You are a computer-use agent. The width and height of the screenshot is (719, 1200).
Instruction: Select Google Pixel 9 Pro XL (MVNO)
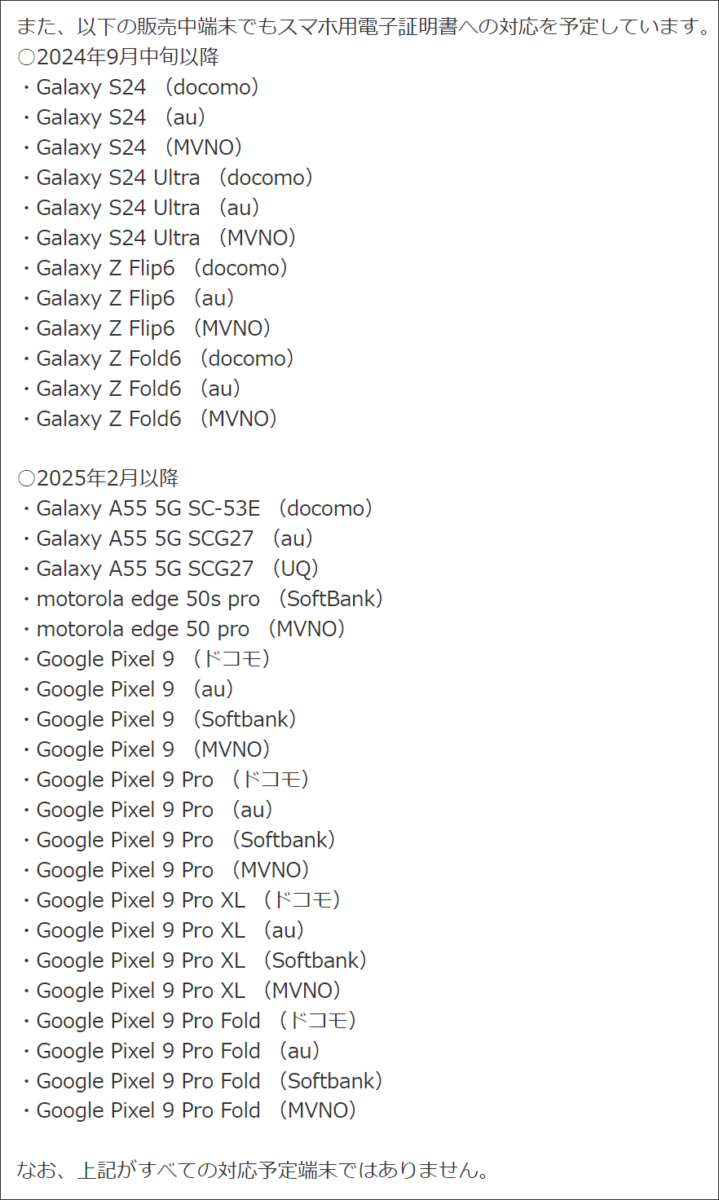[x=182, y=990]
